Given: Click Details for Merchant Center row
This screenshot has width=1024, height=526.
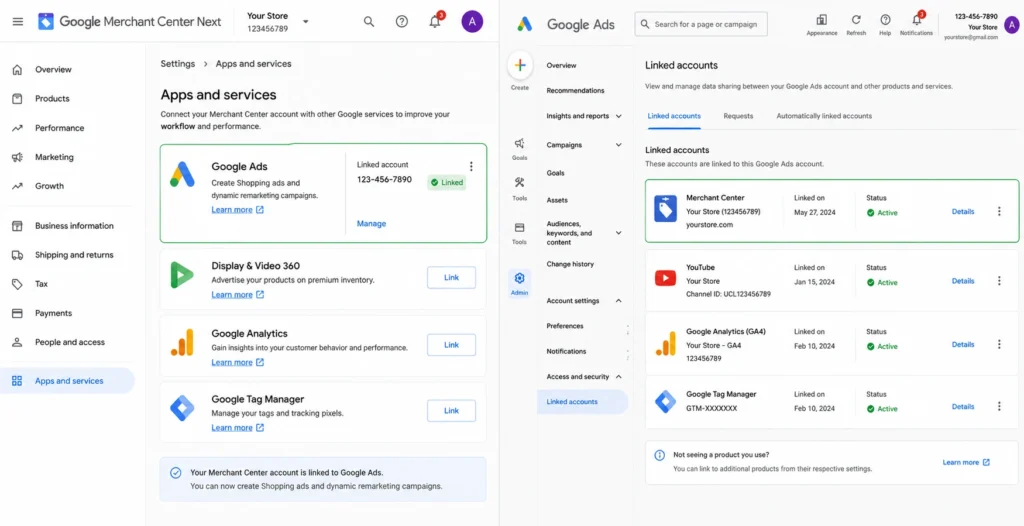Looking at the screenshot, I should point(963,212).
